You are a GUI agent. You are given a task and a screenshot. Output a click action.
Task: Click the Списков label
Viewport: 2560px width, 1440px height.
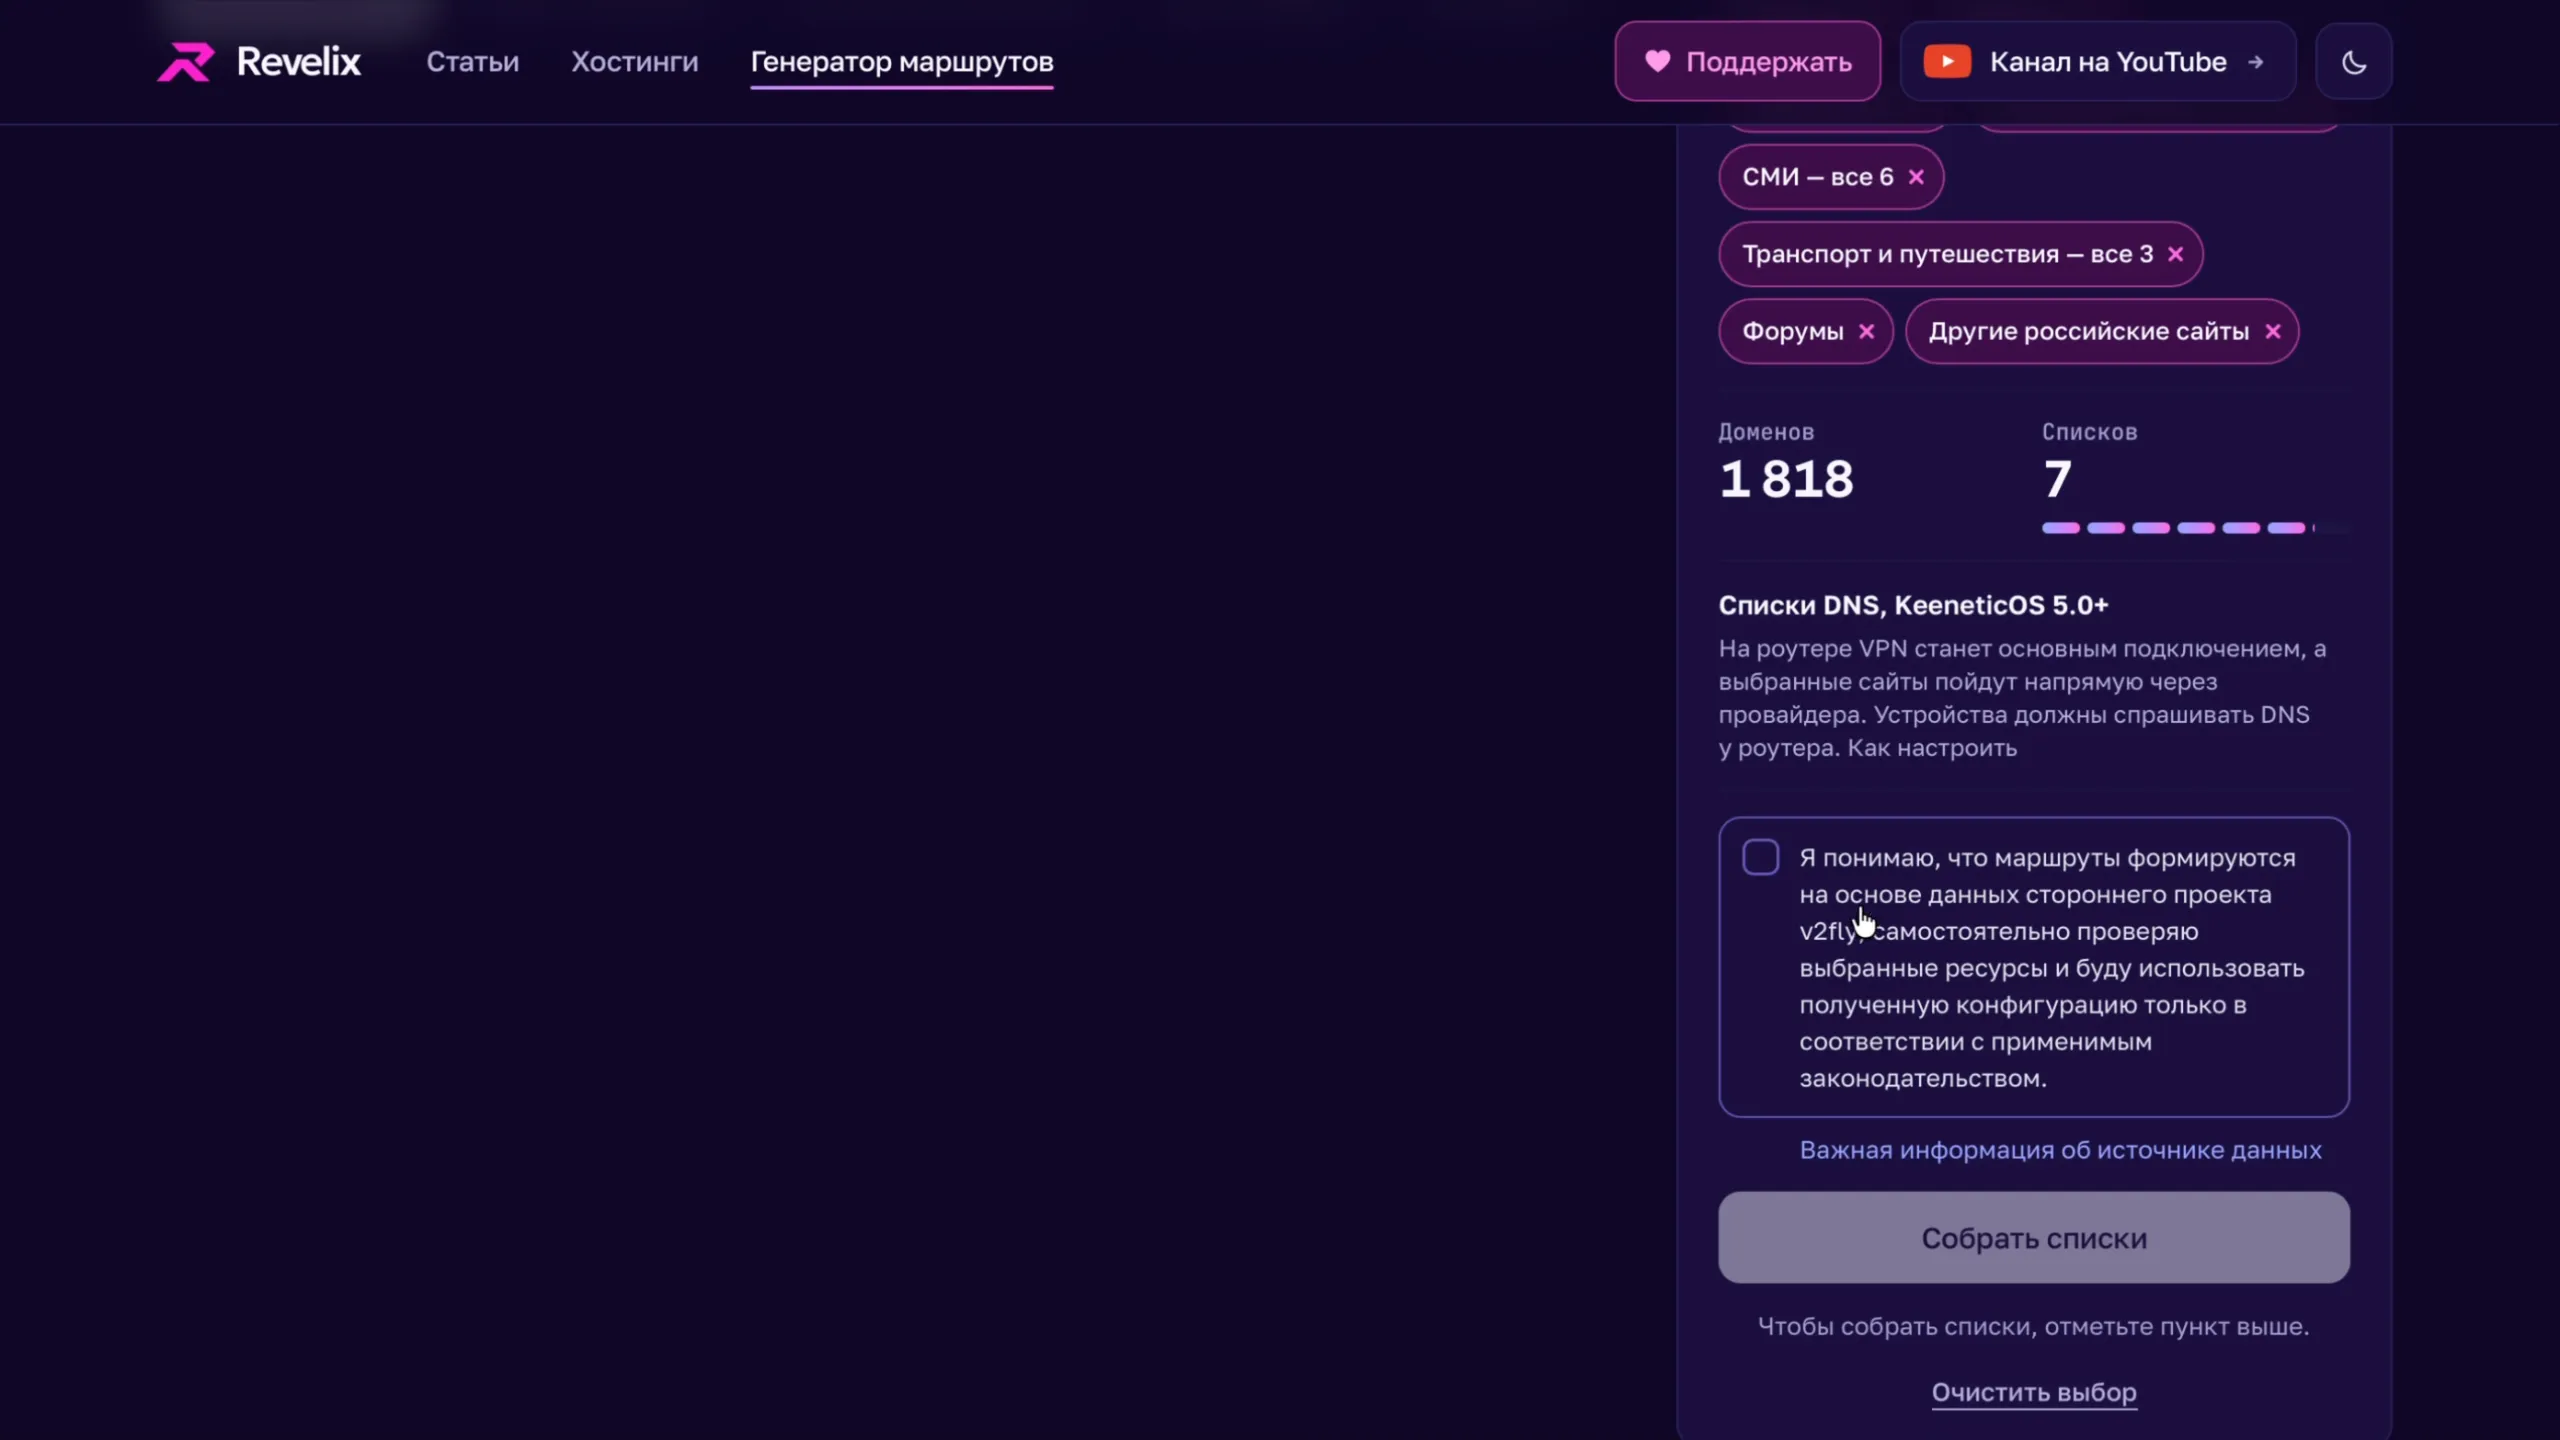point(2089,432)
